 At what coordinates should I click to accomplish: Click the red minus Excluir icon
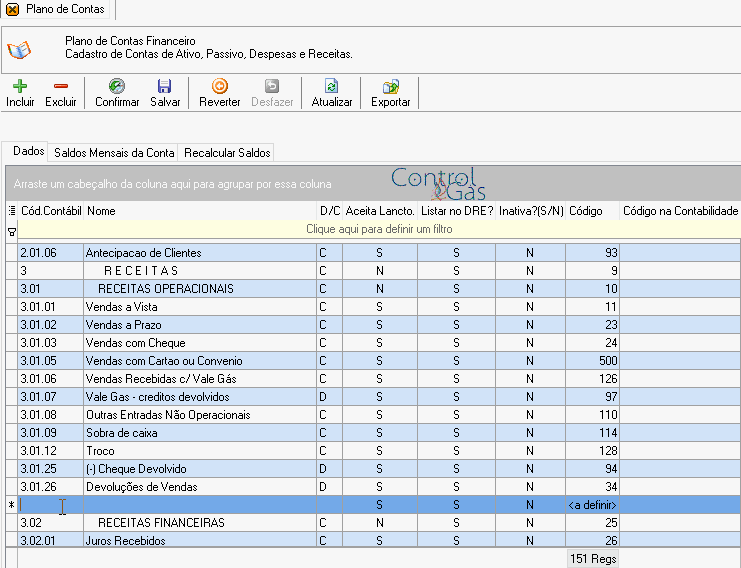pyautogui.click(x=60, y=86)
